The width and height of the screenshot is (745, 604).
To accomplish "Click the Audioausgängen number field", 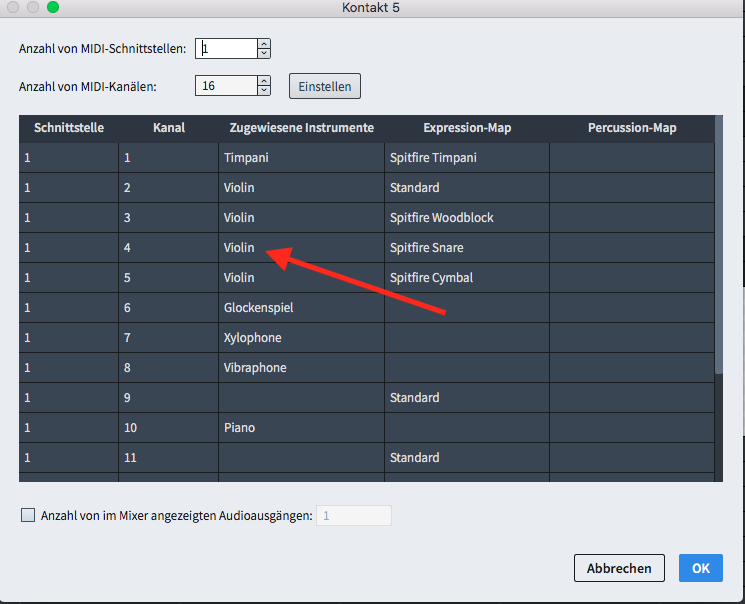I will tap(354, 516).
